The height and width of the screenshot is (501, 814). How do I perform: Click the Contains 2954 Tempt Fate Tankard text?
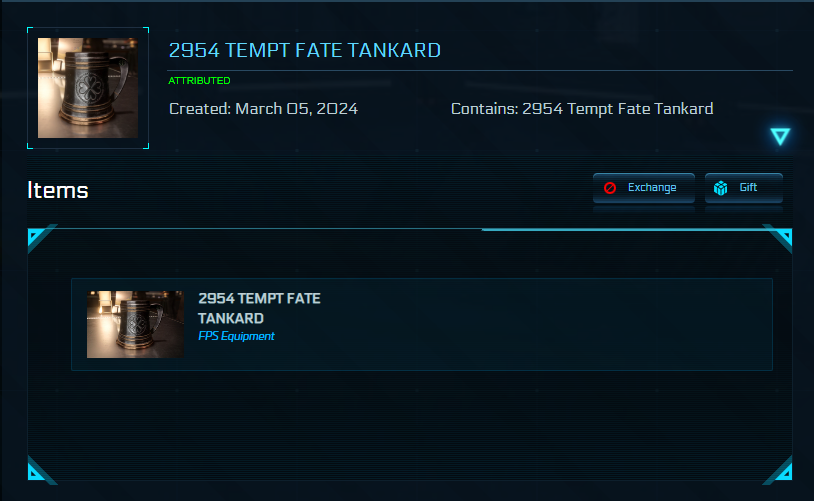tap(582, 108)
